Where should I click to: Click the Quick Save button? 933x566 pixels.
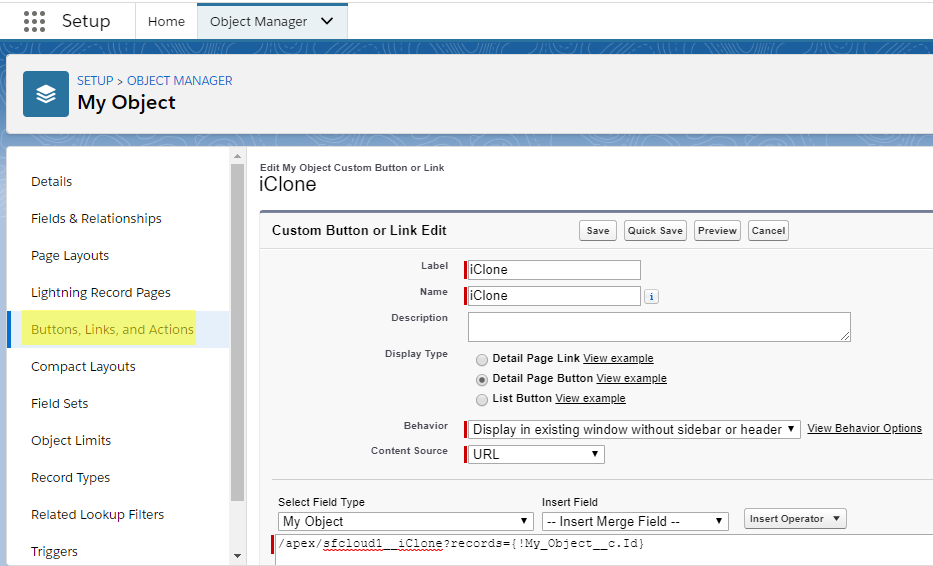[655, 231]
